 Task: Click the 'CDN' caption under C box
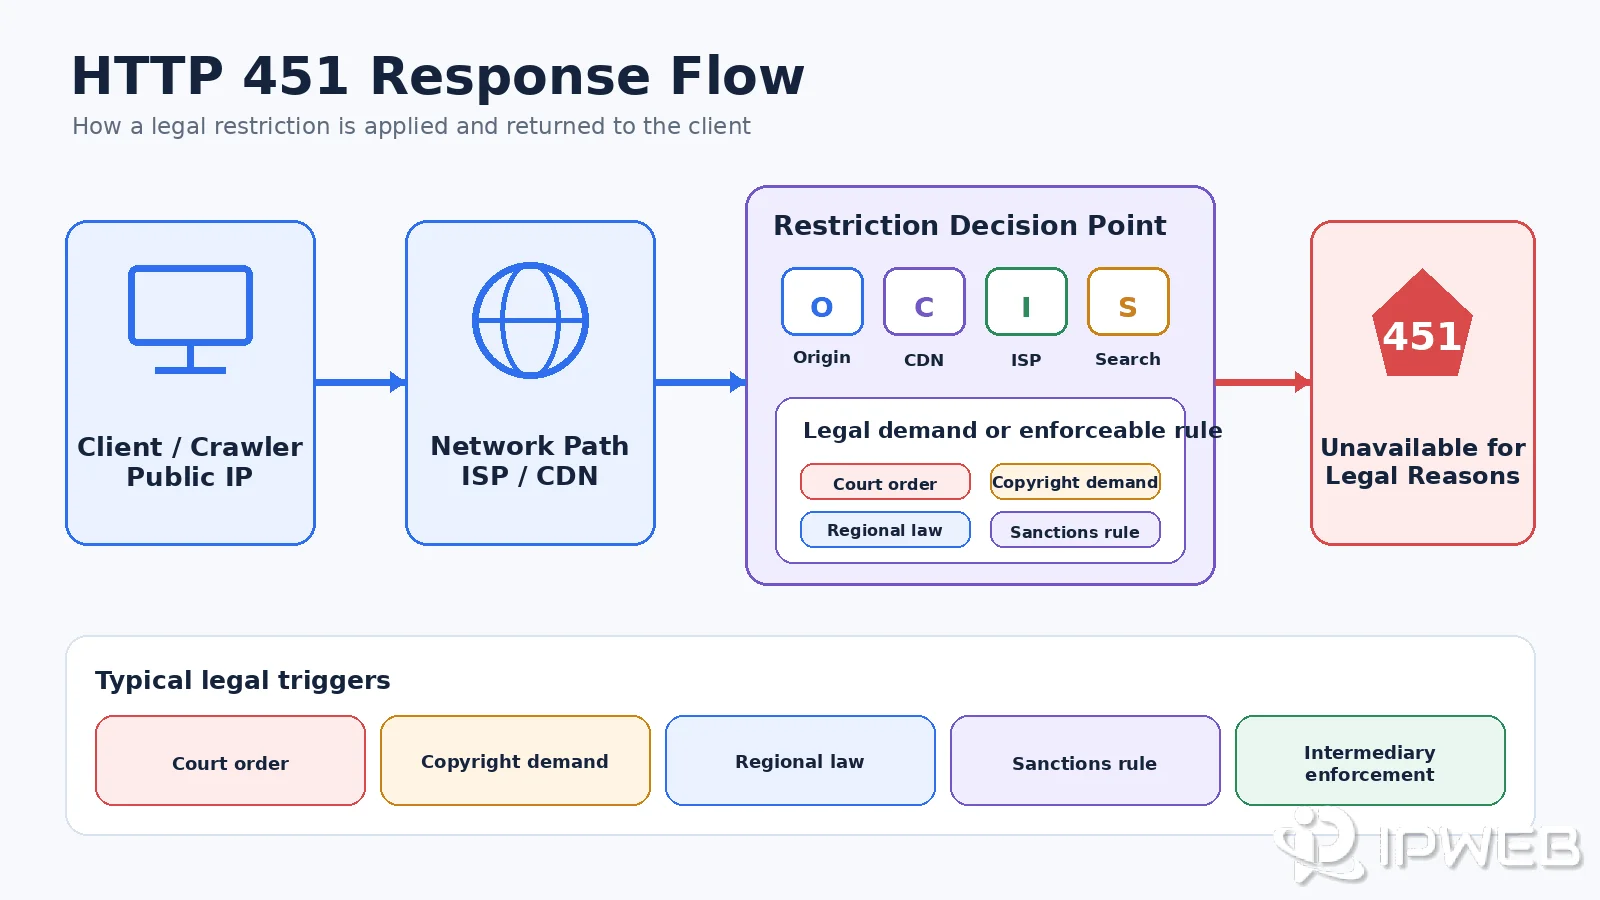point(924,360)
